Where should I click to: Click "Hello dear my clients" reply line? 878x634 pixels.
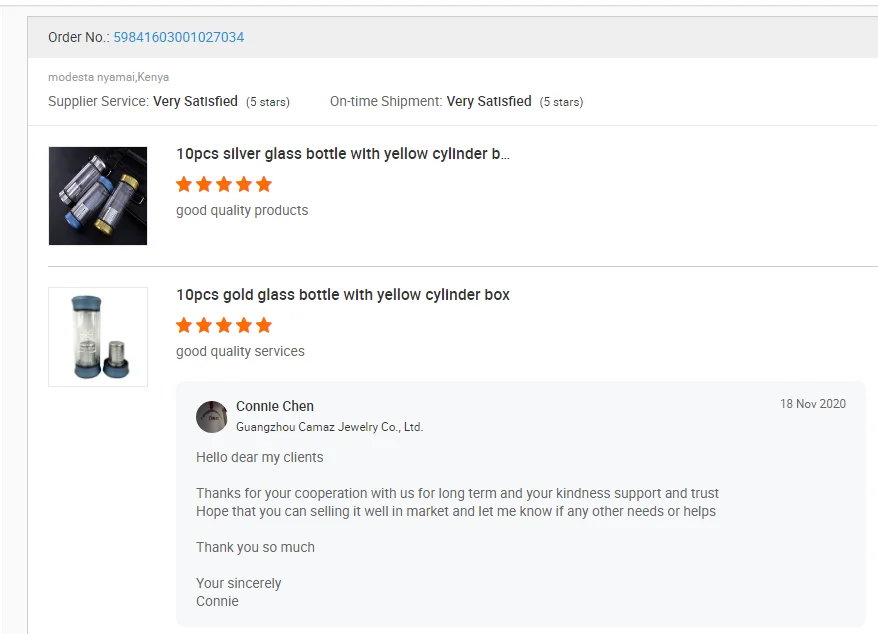point(260,457)
